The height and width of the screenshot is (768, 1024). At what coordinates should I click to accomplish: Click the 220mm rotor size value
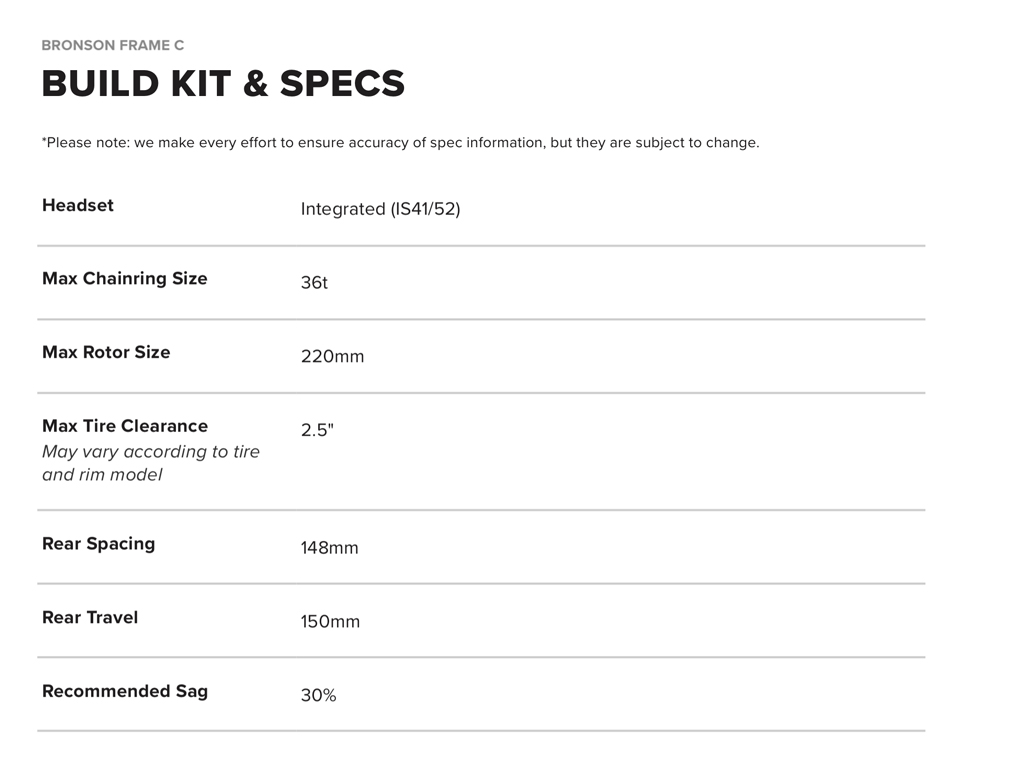point(332,356)
